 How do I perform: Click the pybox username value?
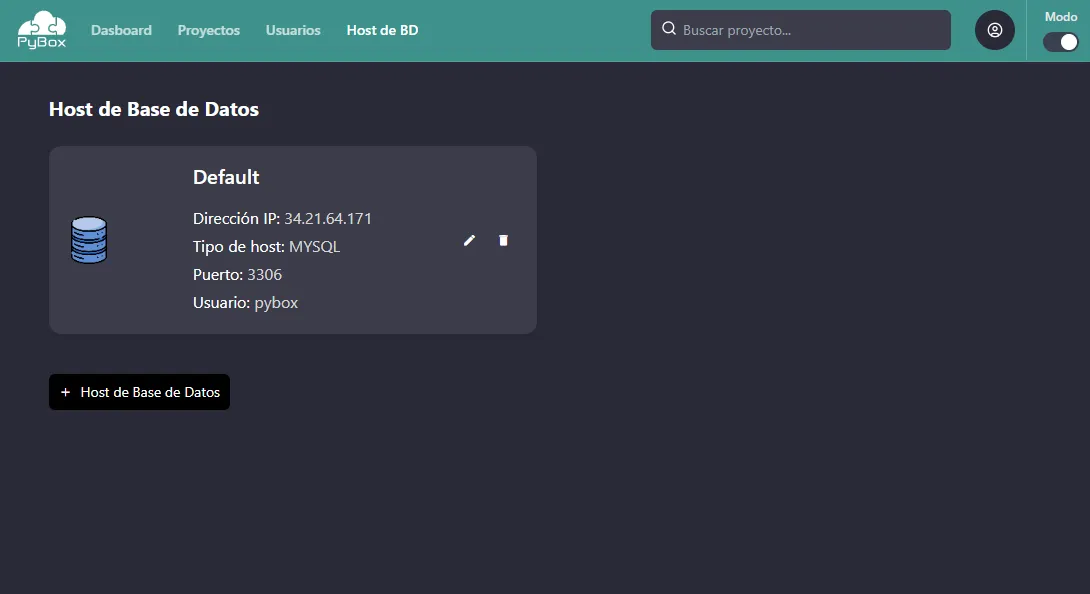pos(276,303)
